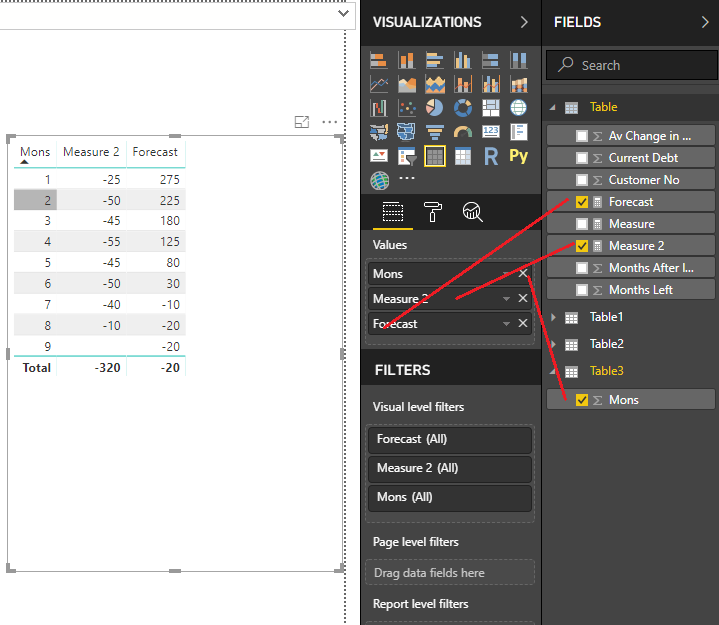The width and height of the screenshot is (719, 625).
Task: Uncheck the Measure 2 field checkbox
Action: (582, 246)
